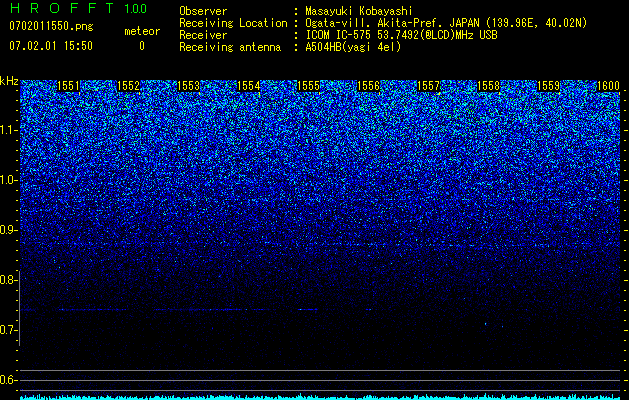Click the 1559 time marker
The width and height of the screenshot is (629, 400).
point(548,86)
